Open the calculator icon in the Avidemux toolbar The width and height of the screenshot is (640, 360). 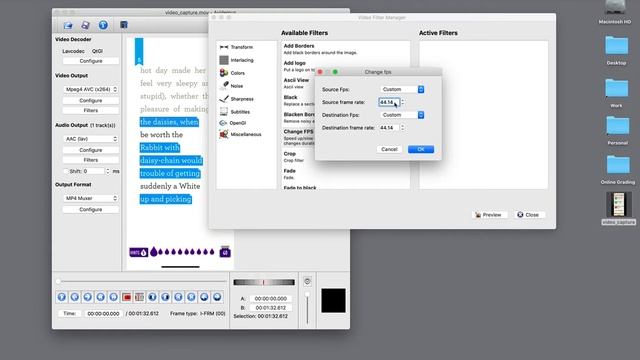pos(124,25)
